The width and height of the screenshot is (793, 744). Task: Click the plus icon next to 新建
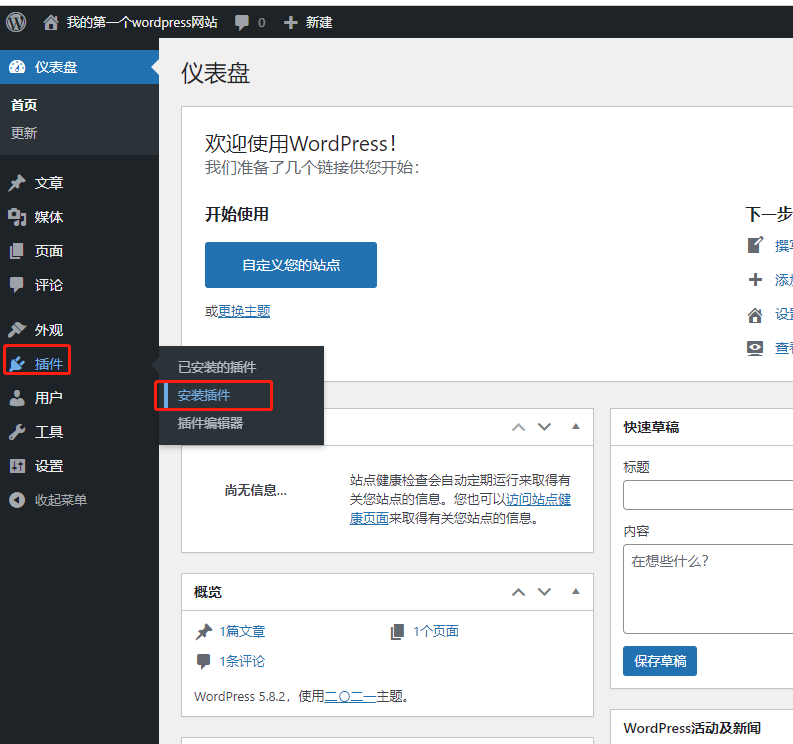[x=291, y=22]
